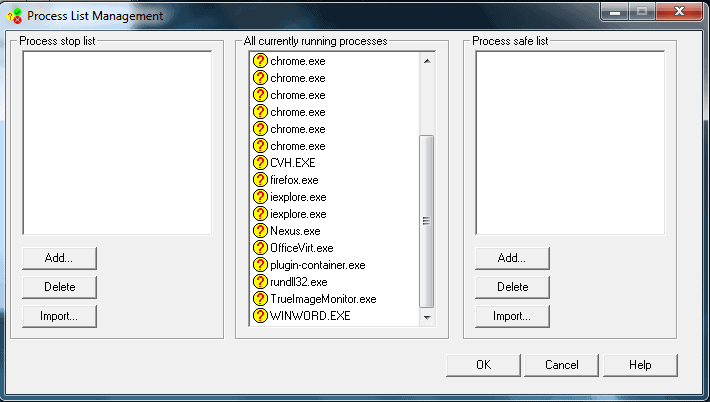
Task: Cancel the Process List Management dialog
Action: [561, 365]
